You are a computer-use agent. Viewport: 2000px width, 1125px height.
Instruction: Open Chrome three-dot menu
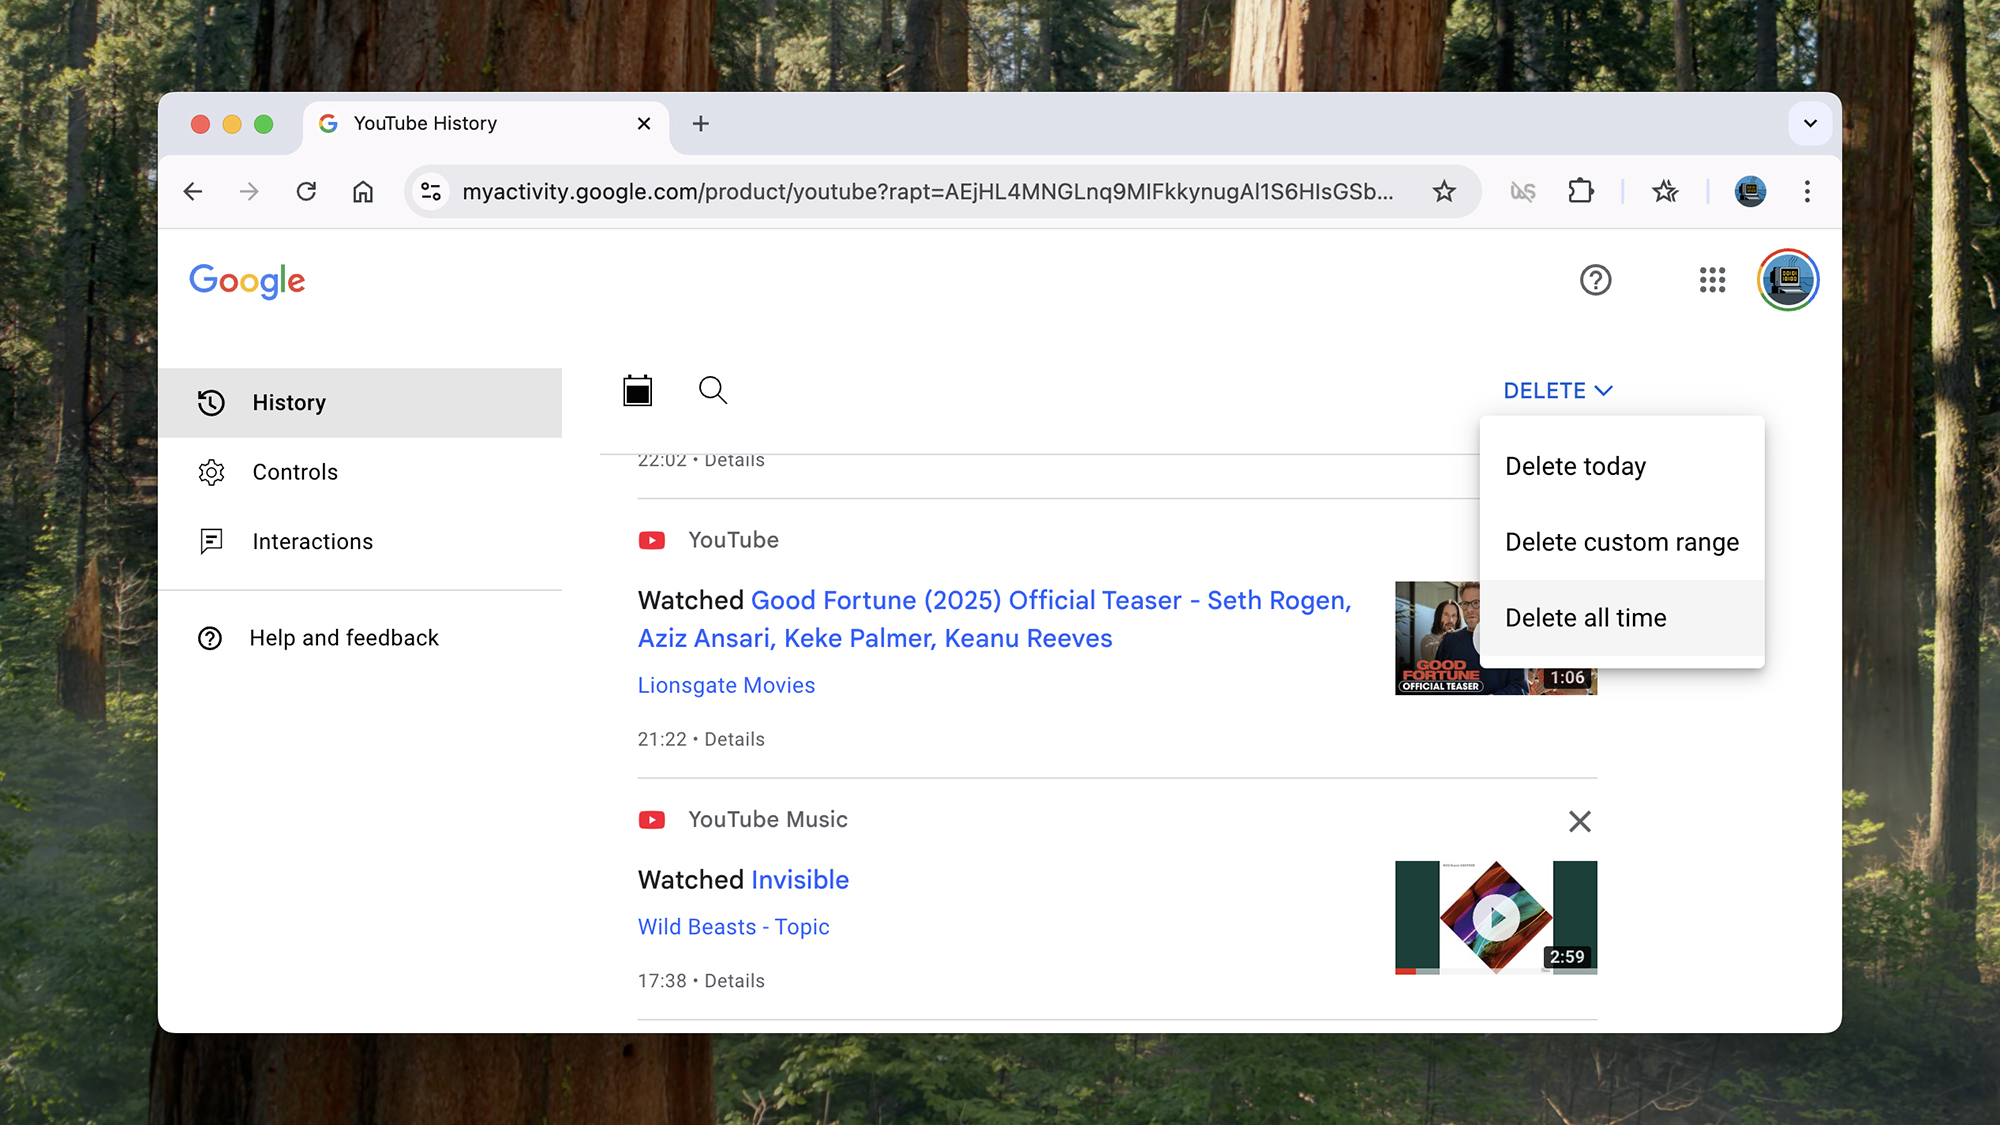click(x=1806, y=191)
